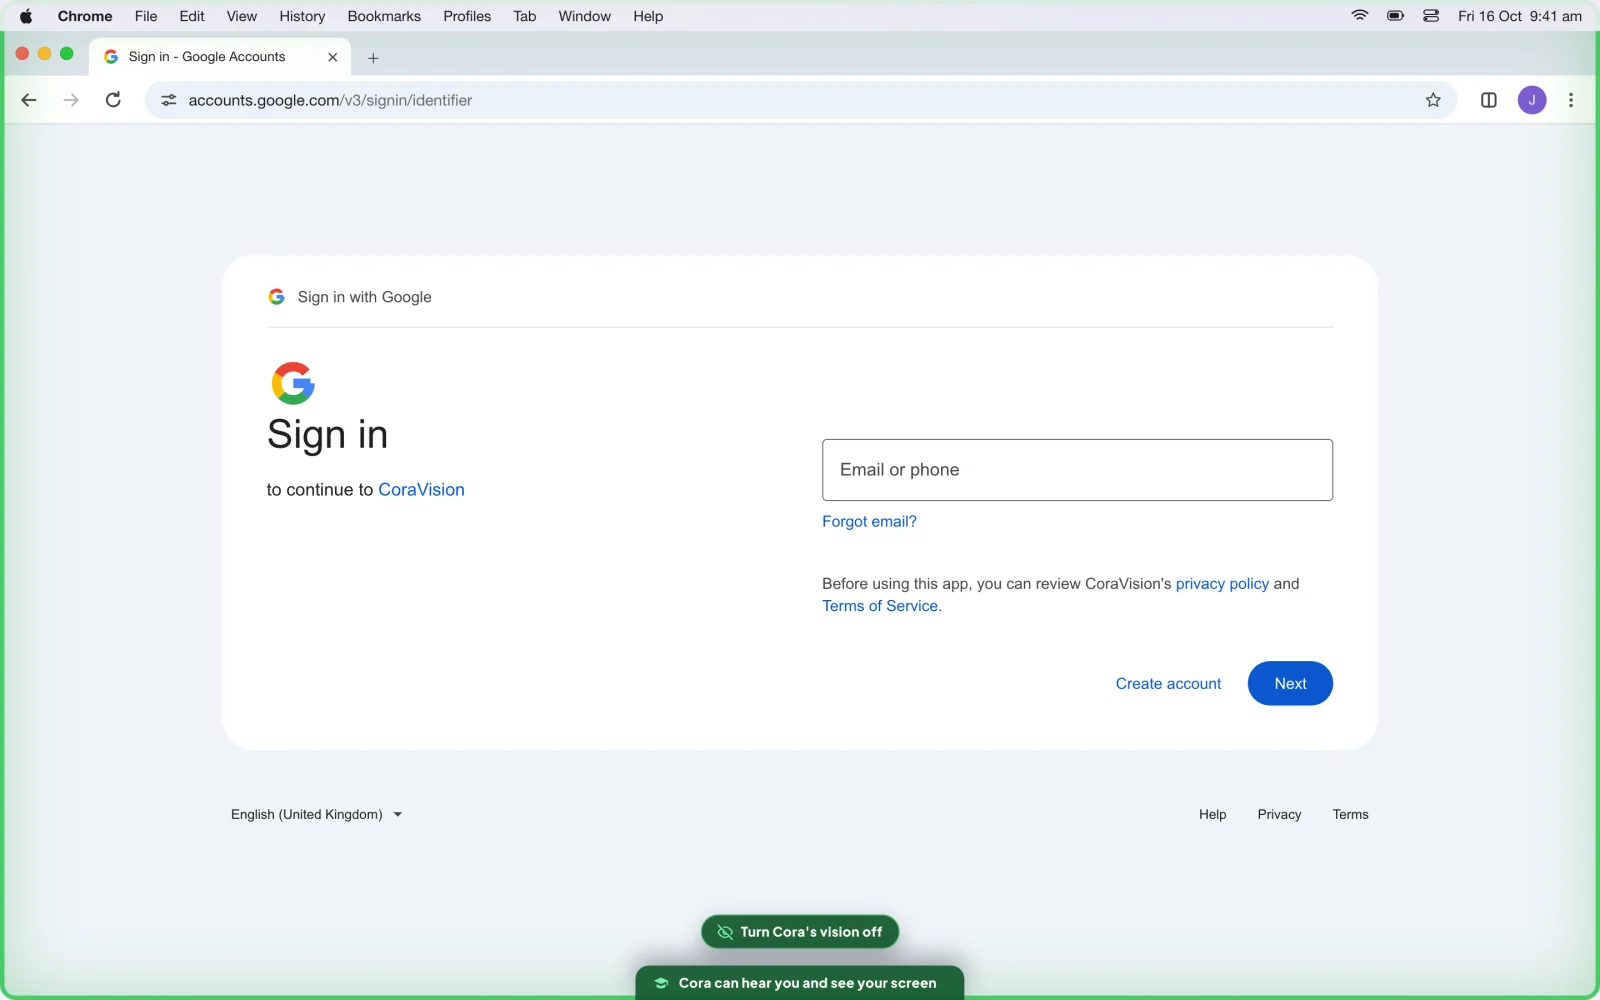
Task: Open the History menu
Action: click(x=302, y=16)
